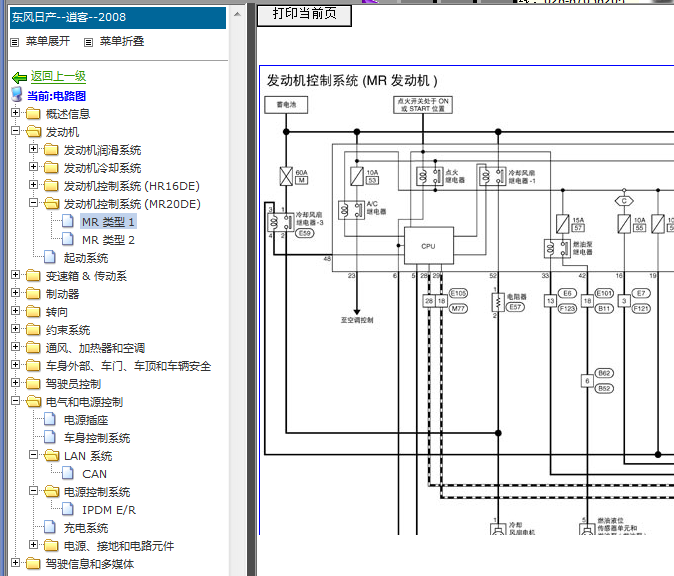
Task: Expand the 变速箱 & 传动系 node
Action: pos(15,275)
